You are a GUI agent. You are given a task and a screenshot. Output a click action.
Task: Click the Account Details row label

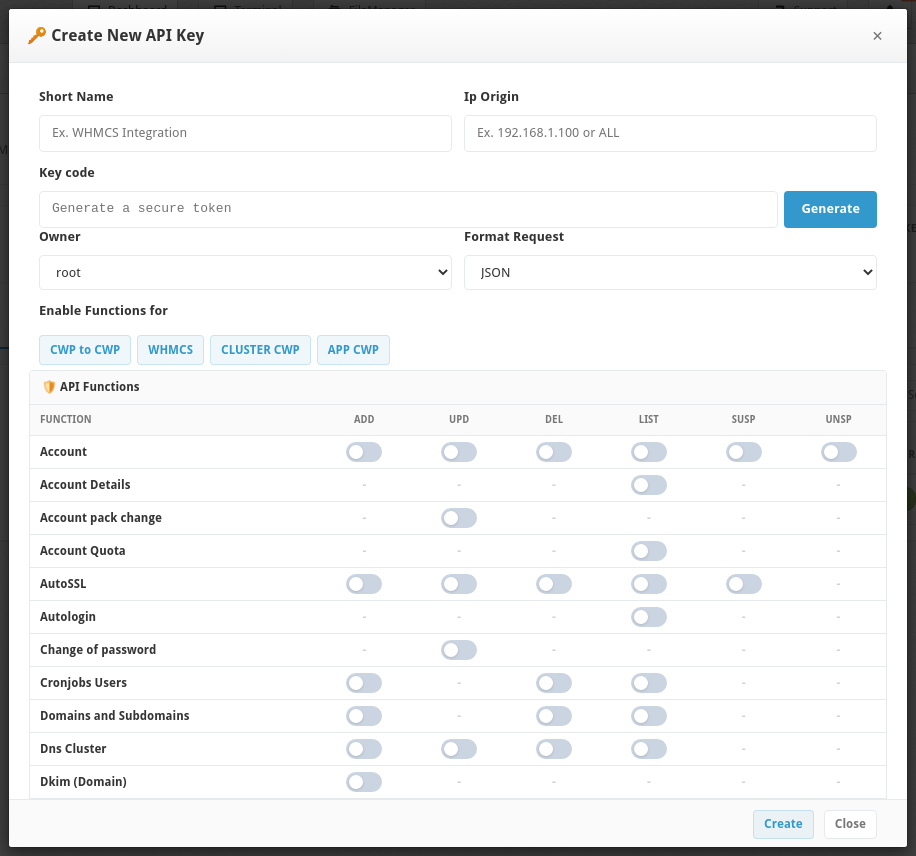point(85,485)
